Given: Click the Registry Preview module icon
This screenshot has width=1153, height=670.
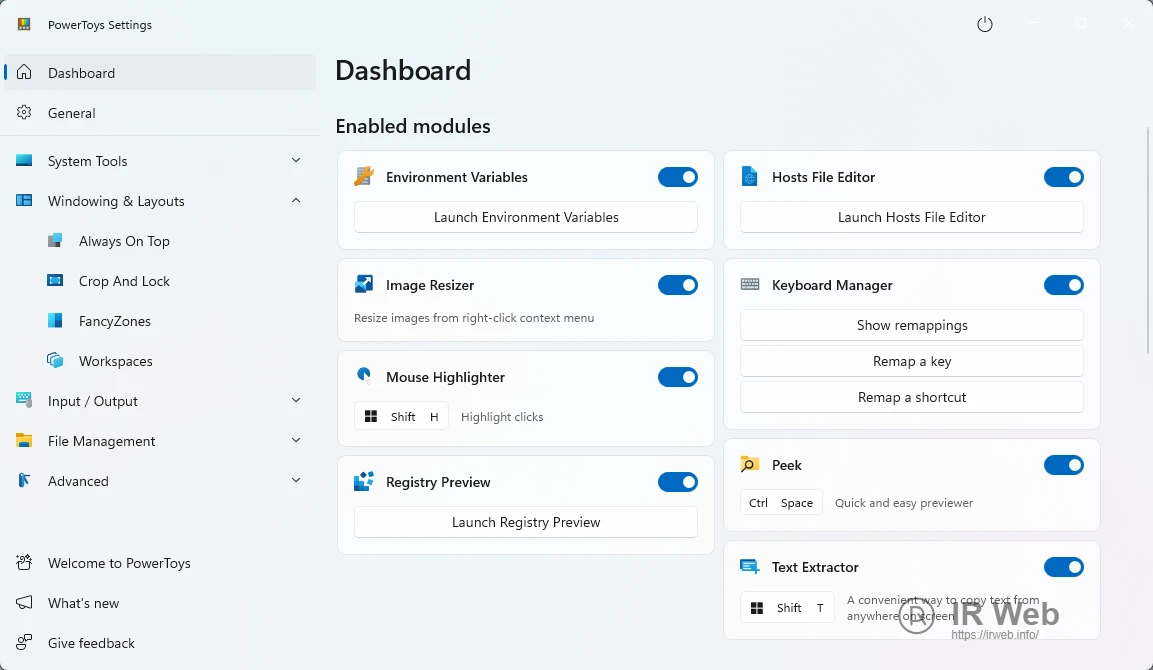Looking at the screenshot, I should point(364,482).
